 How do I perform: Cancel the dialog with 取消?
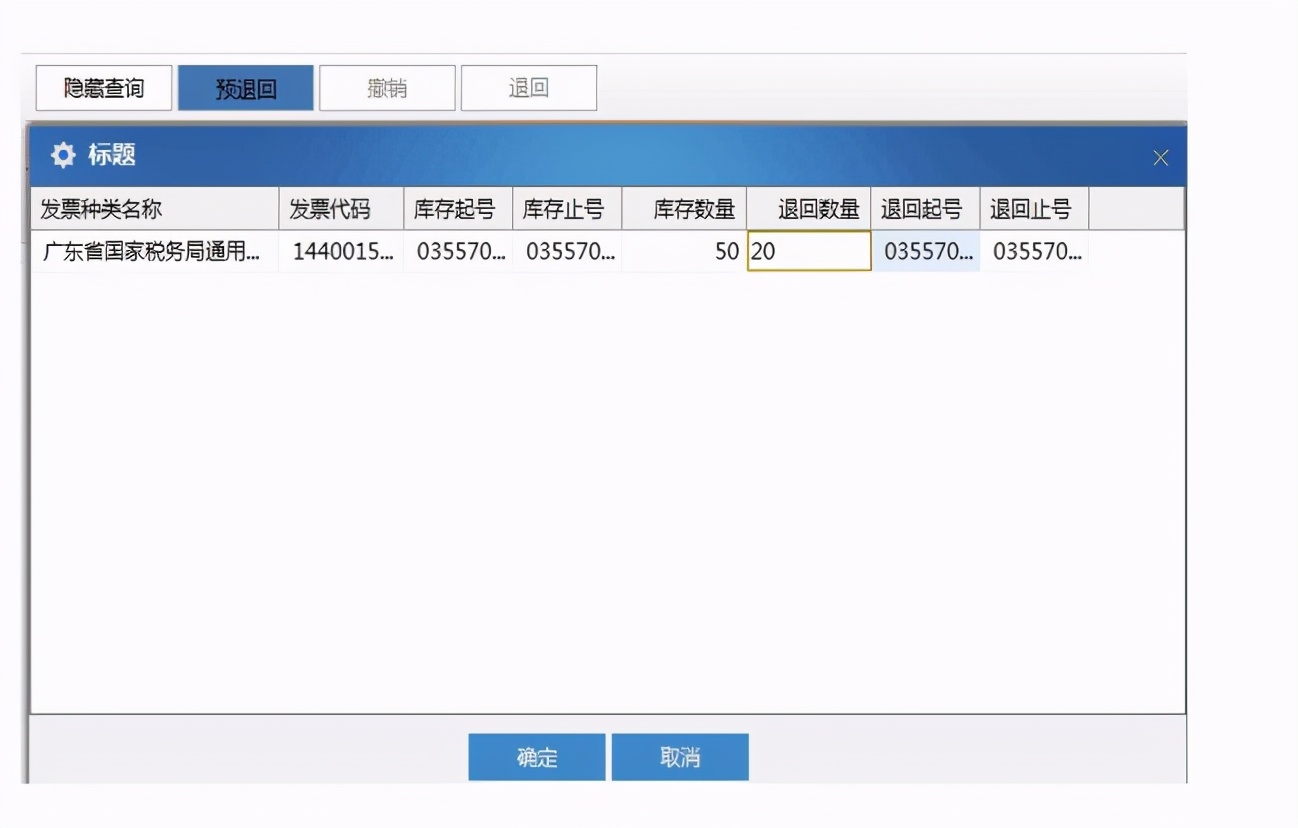(x=680, y=757)
